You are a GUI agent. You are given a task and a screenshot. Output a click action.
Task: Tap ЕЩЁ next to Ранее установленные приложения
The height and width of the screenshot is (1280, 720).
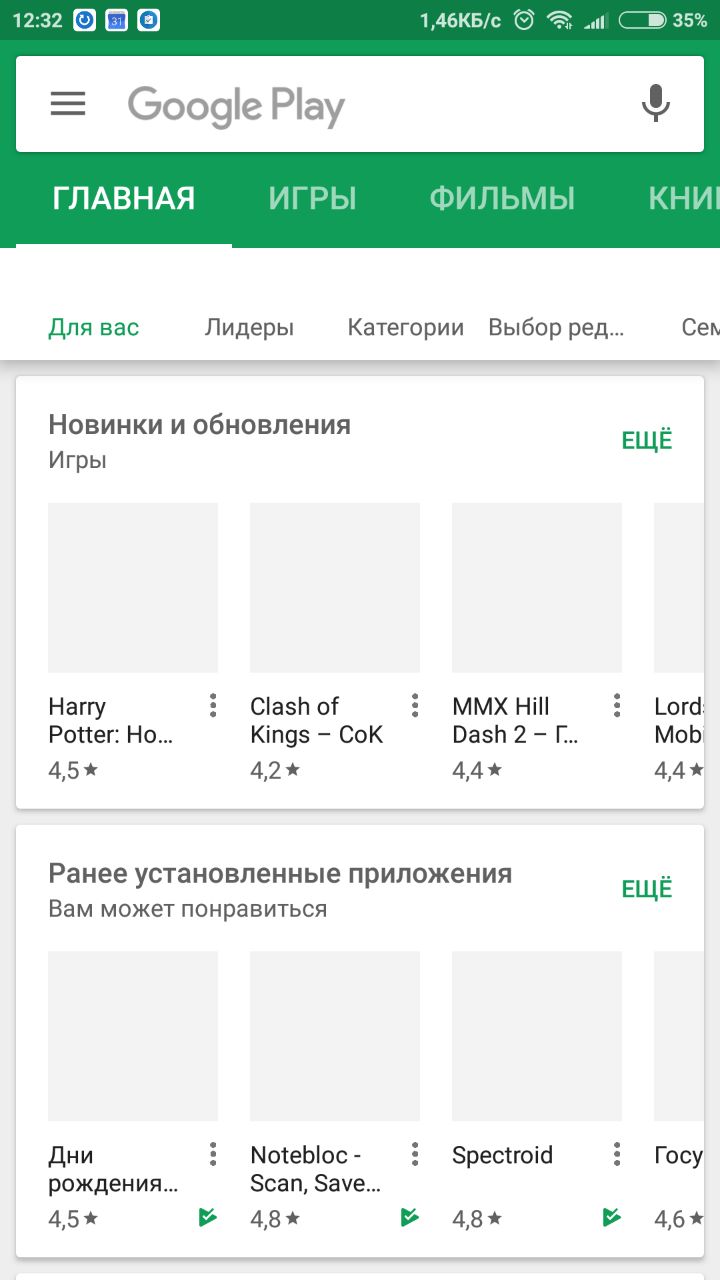click(647, 889)
